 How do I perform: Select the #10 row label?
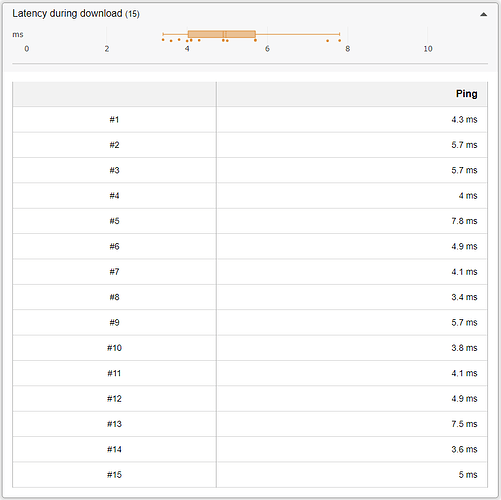pyautogui.click(x=114, y=348)
